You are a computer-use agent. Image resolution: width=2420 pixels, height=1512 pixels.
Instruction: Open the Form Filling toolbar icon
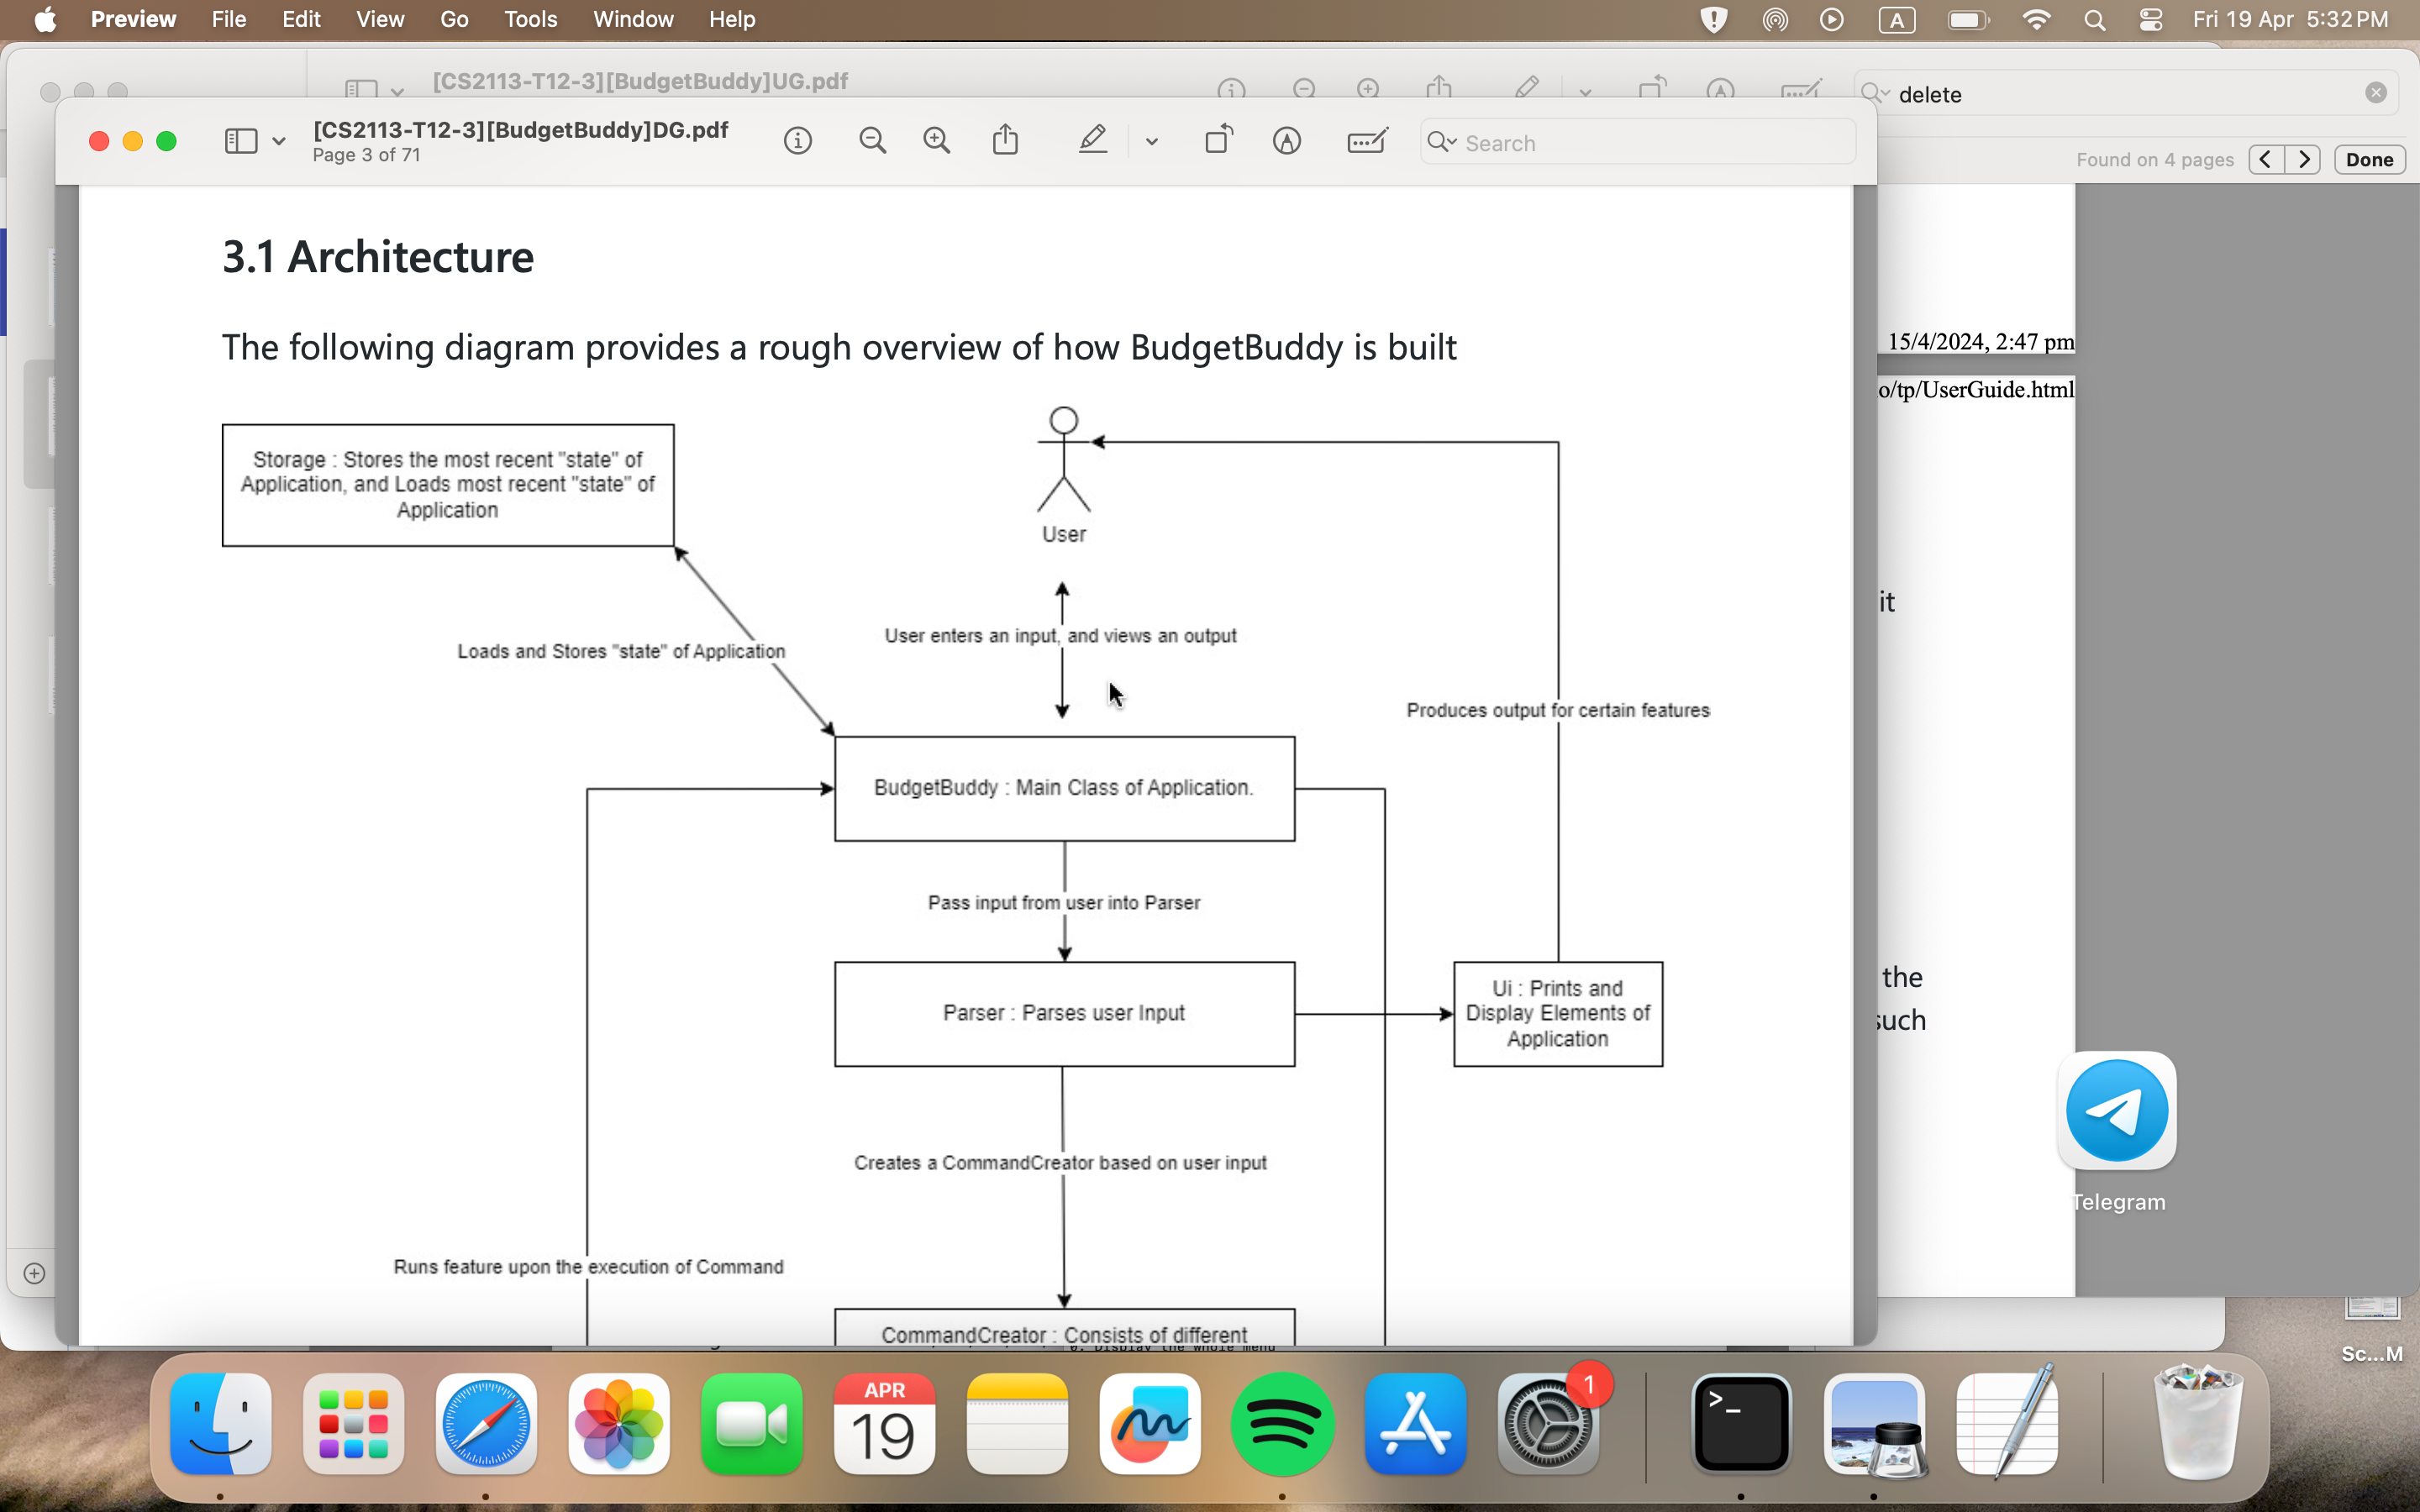pyautogui.click(x=1366, y=141)
